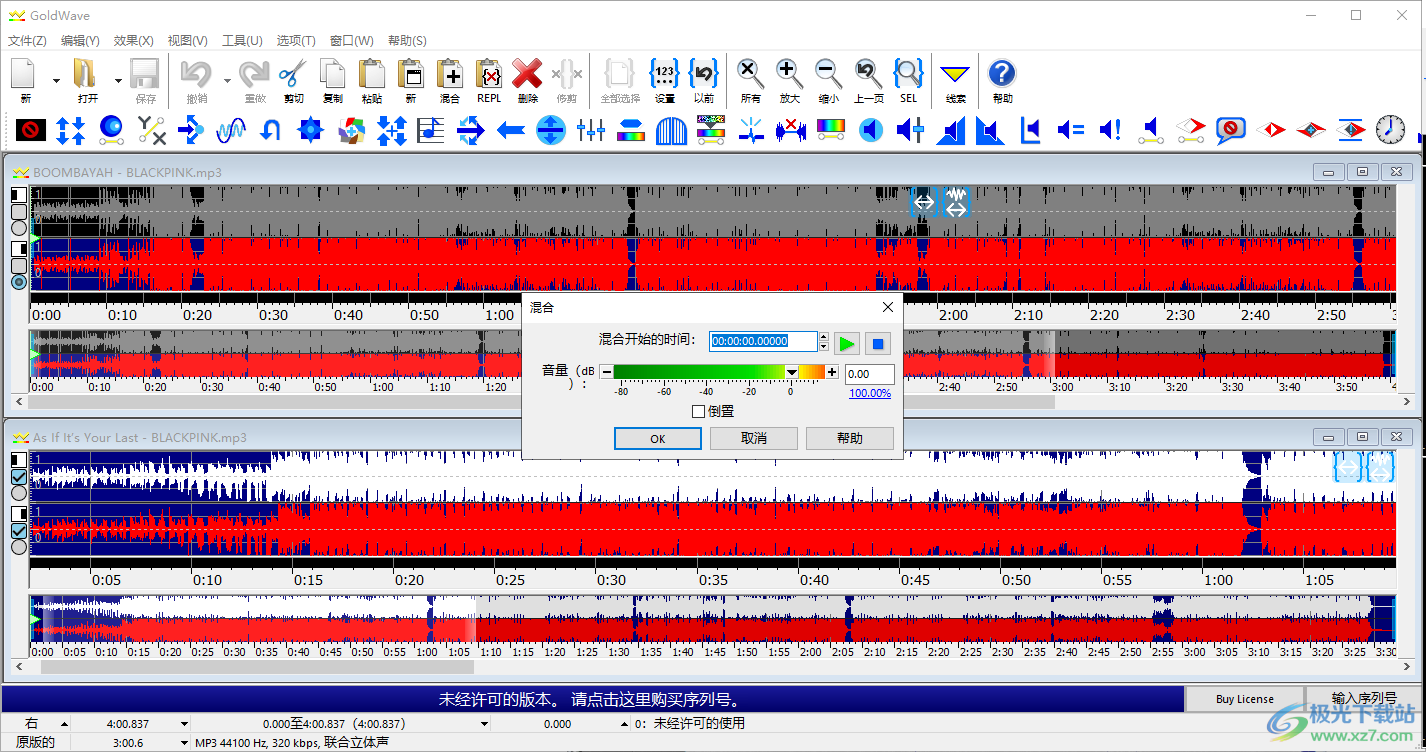Click the 100.00% volume link

(870, 393)
